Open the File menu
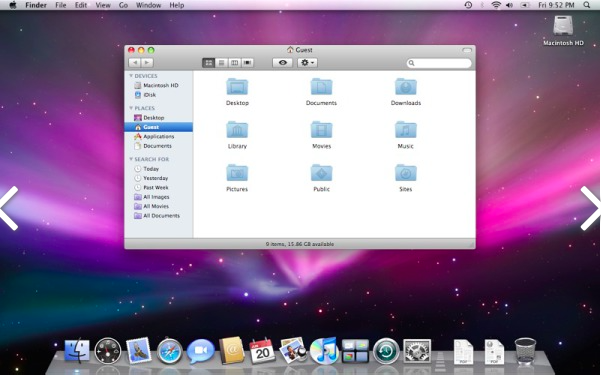This screenshot has height=377, width=601. [x=61, y=5]
